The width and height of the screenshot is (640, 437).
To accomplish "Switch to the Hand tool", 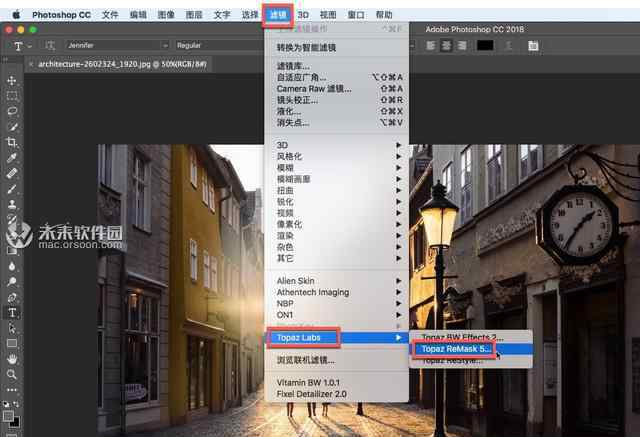I will [x=12, y=358].
